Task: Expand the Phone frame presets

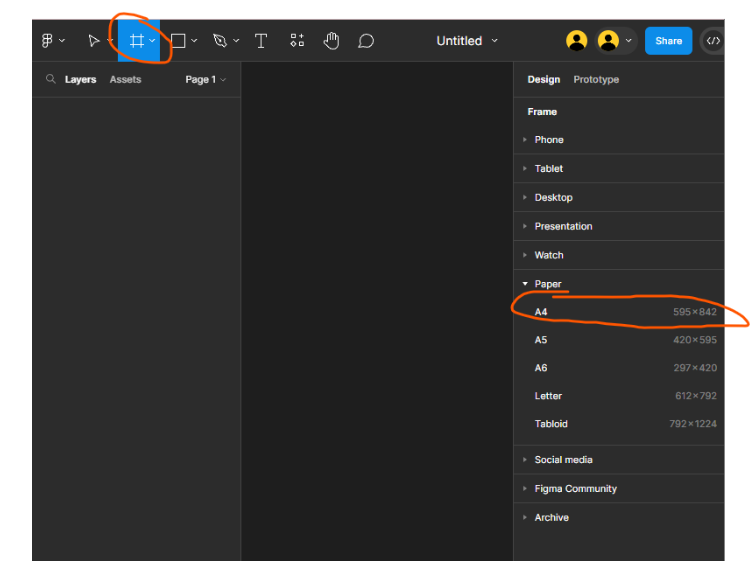Action: point(548,140)
